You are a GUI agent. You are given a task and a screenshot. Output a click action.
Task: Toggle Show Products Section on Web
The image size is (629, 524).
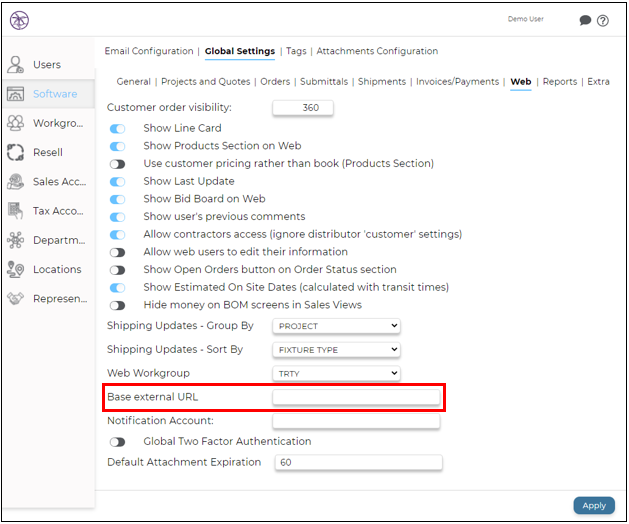click(x=118, y=146)
